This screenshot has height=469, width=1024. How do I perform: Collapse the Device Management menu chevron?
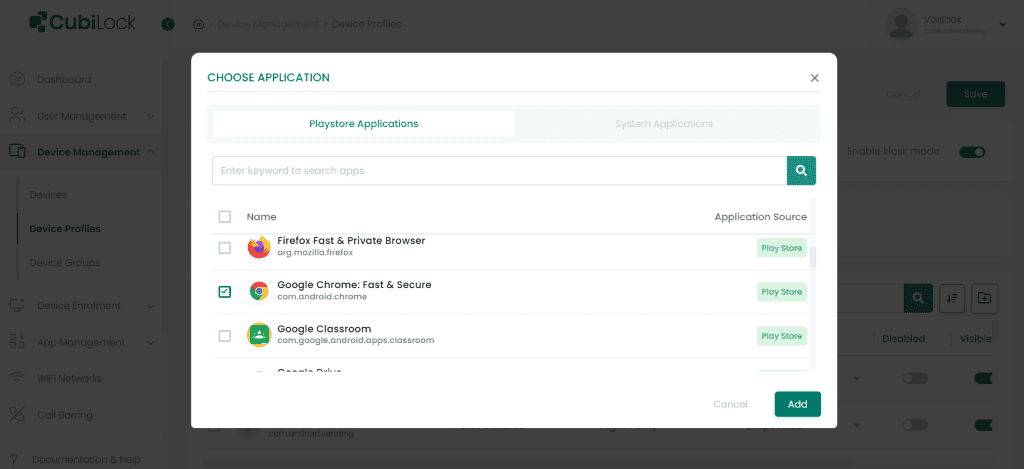tap(150, 152)
